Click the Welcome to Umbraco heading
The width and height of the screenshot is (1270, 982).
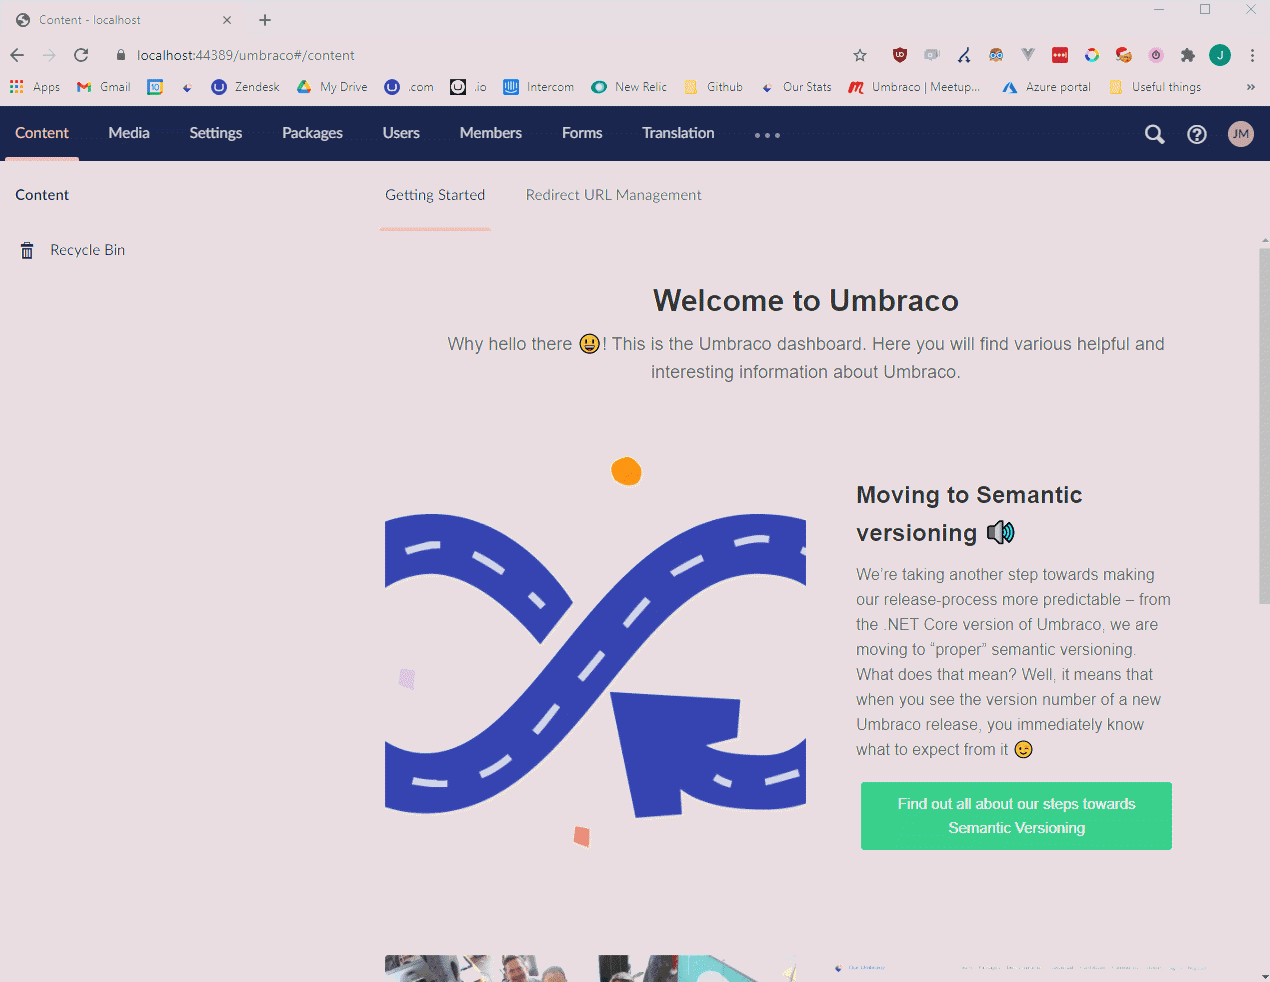(x=806, y=301)
